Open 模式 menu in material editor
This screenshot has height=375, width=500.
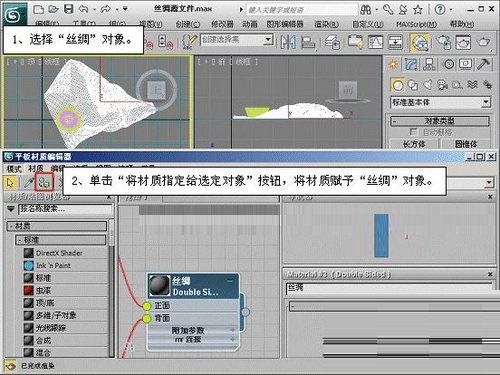(x=14, y=168)
